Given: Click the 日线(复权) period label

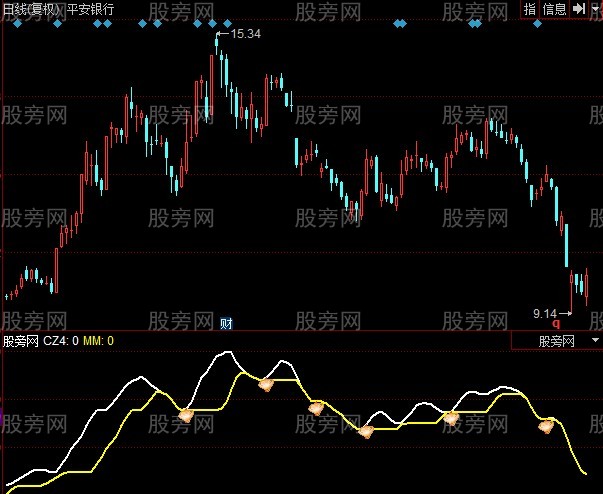Looking at the screenshot, I should pos(31,9).
